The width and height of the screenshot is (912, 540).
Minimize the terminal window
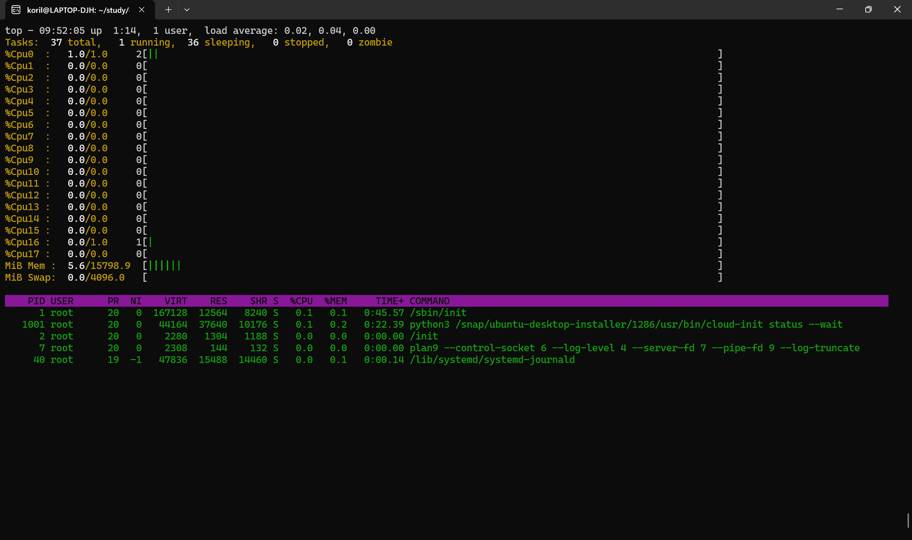(x=839, y=10)
